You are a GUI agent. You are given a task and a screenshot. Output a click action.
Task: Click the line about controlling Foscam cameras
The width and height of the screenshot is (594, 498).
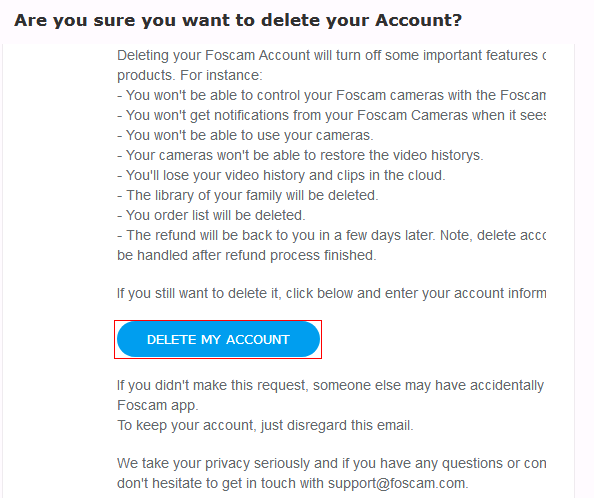point(331,95)
